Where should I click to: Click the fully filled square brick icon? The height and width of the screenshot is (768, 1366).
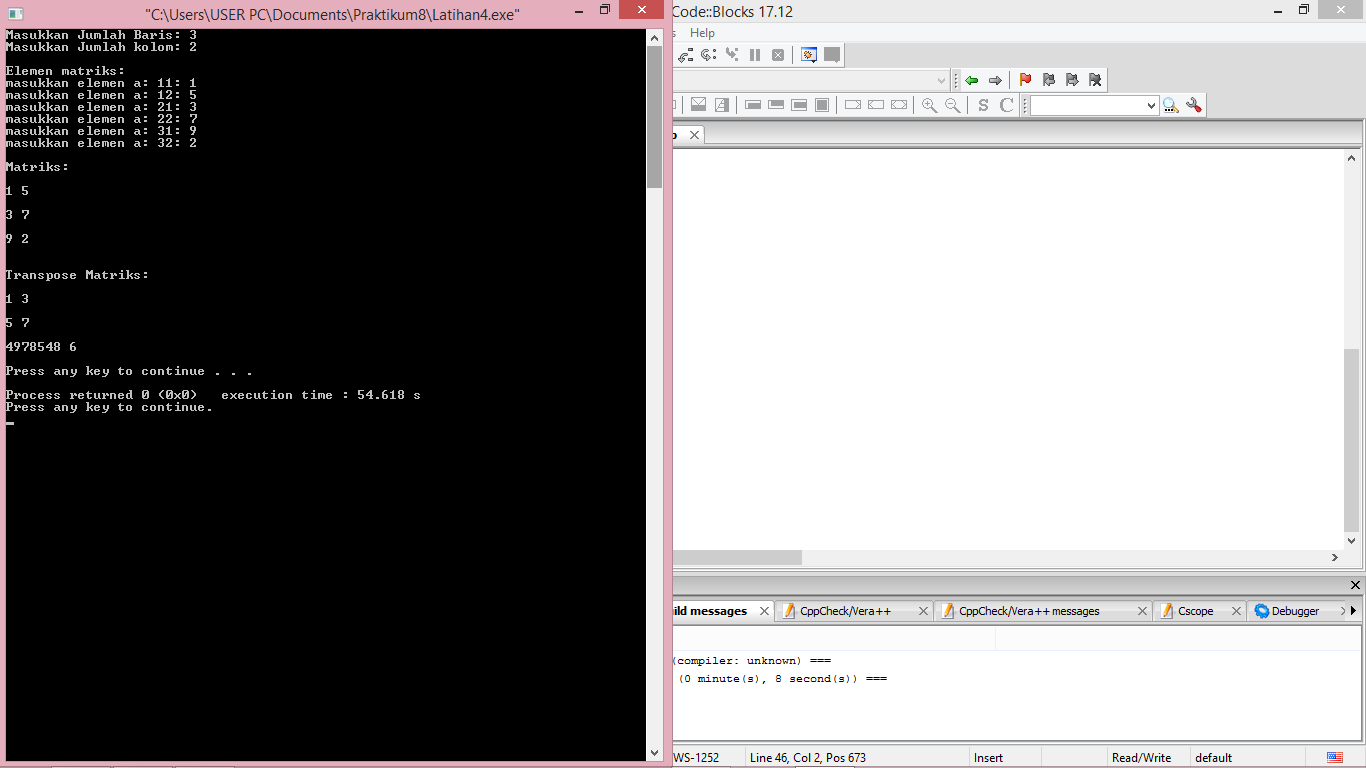822,104
